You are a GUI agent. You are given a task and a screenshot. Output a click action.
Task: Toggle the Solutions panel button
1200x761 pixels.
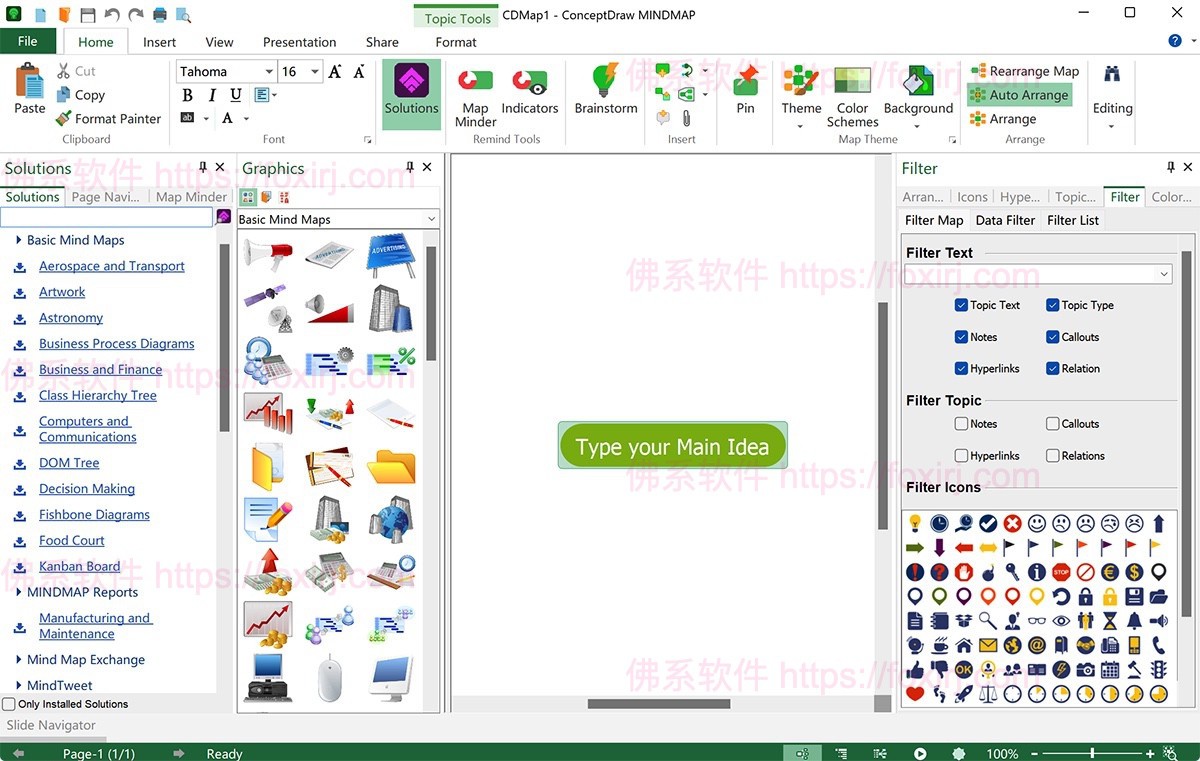click(x=411, y=93)
